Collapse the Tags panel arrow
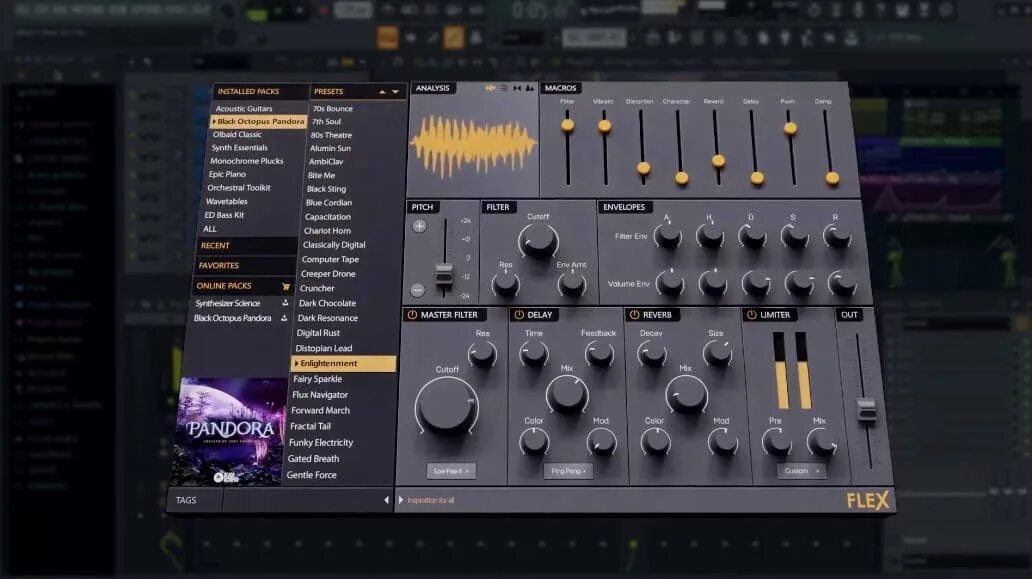The height and width of the screenshot is (579, 1032). [386, 500]
